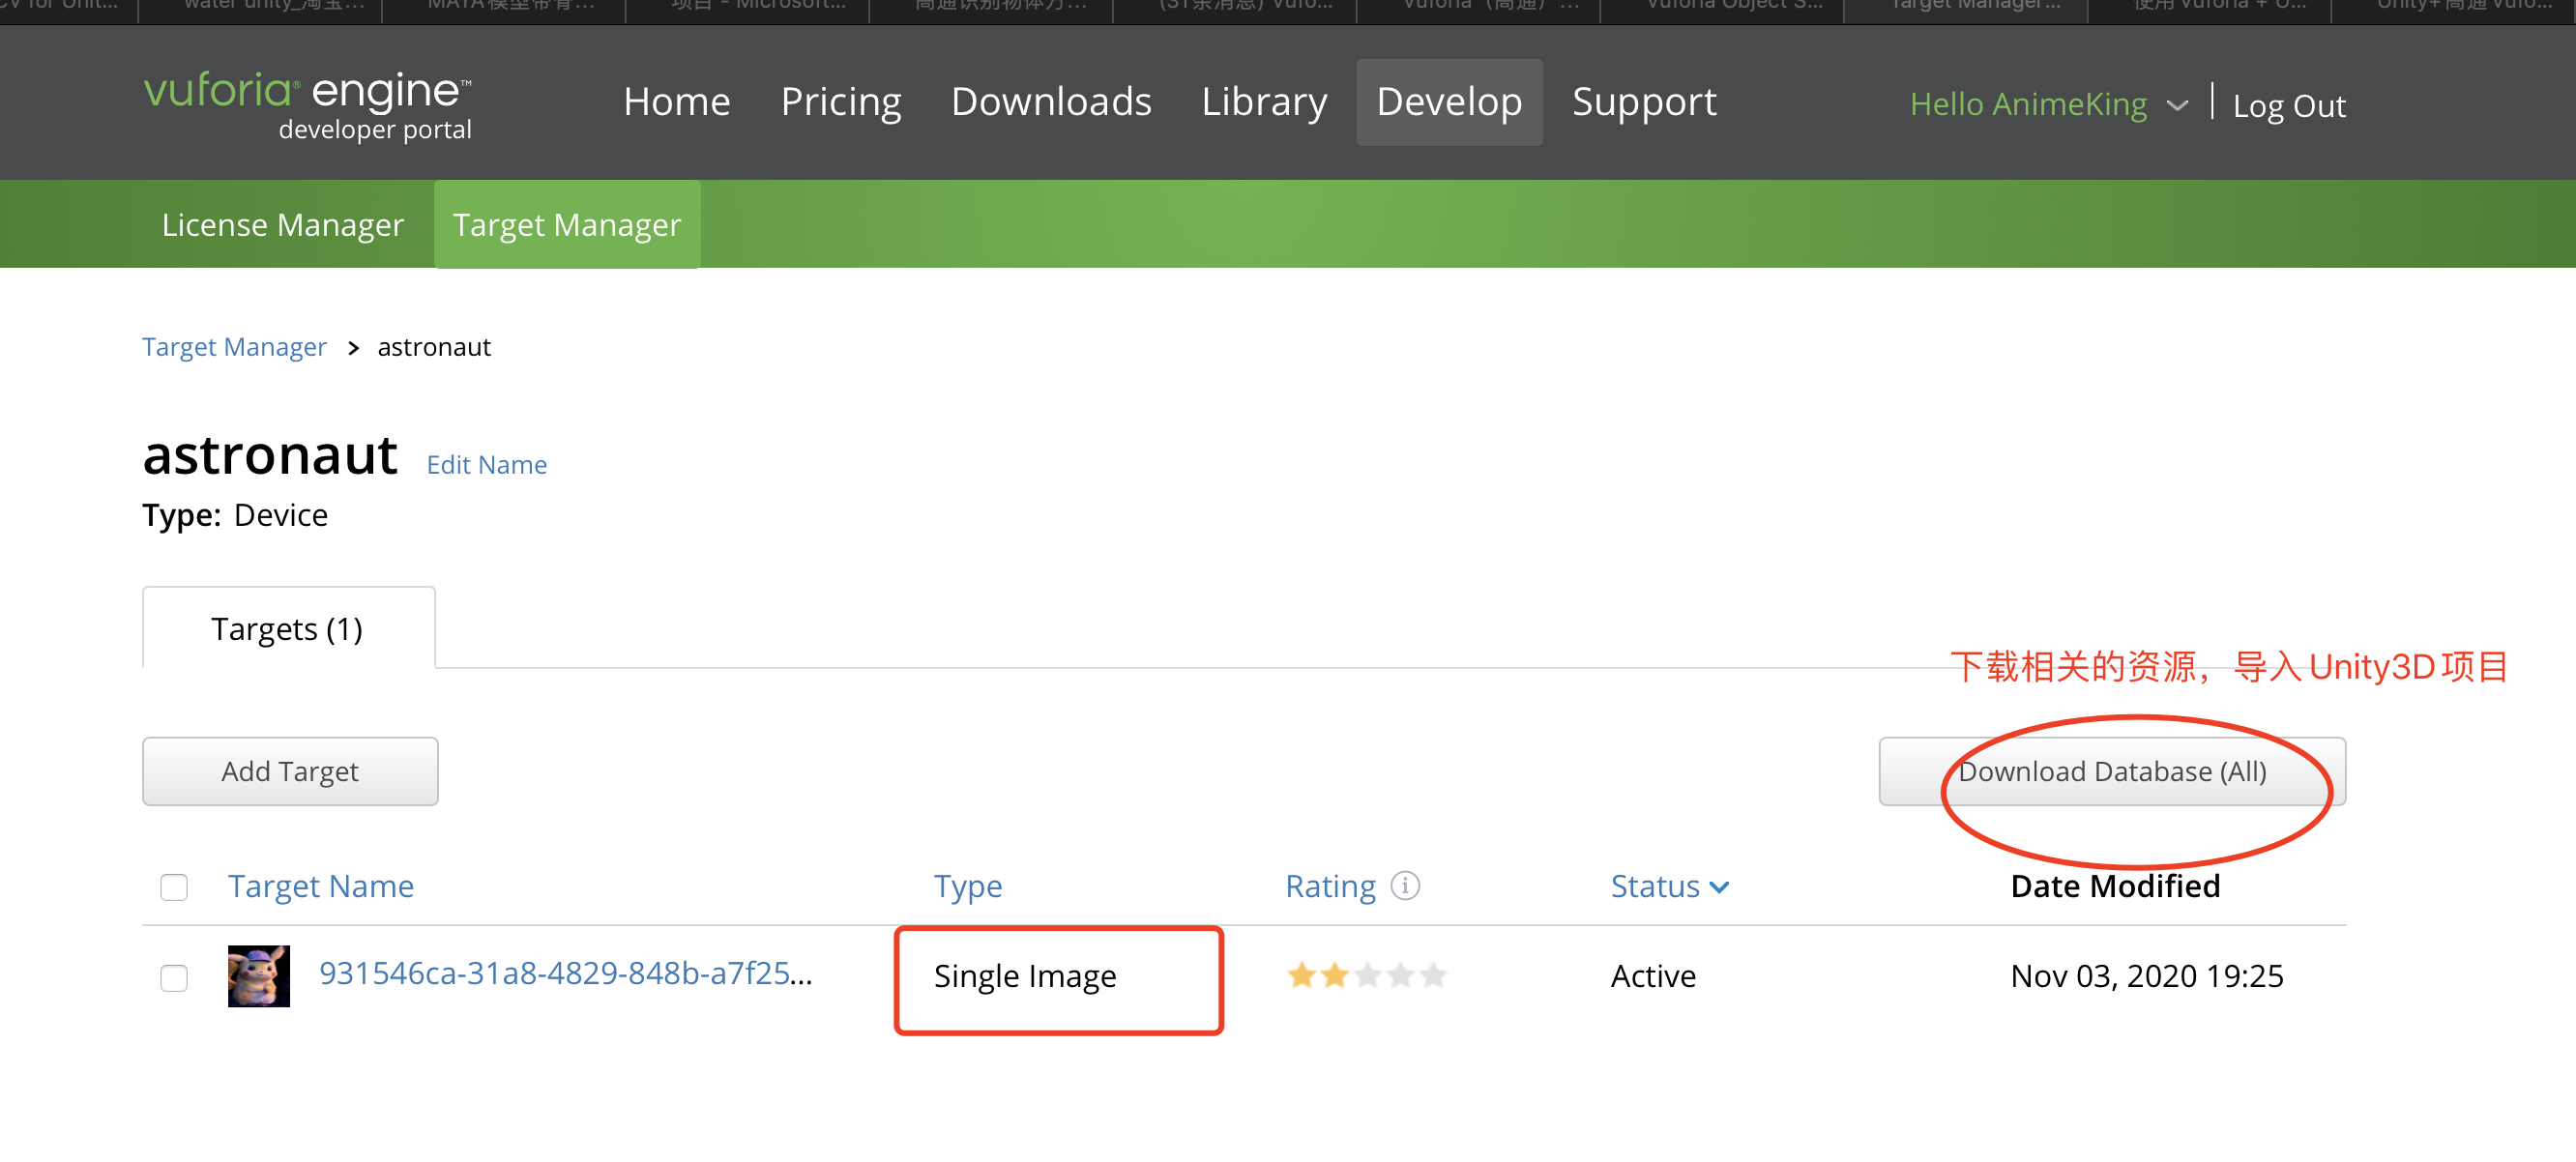Click the Active status cell
Image resolution: width=2576 pixels, height=1162 pixels.
[1653, 976]
